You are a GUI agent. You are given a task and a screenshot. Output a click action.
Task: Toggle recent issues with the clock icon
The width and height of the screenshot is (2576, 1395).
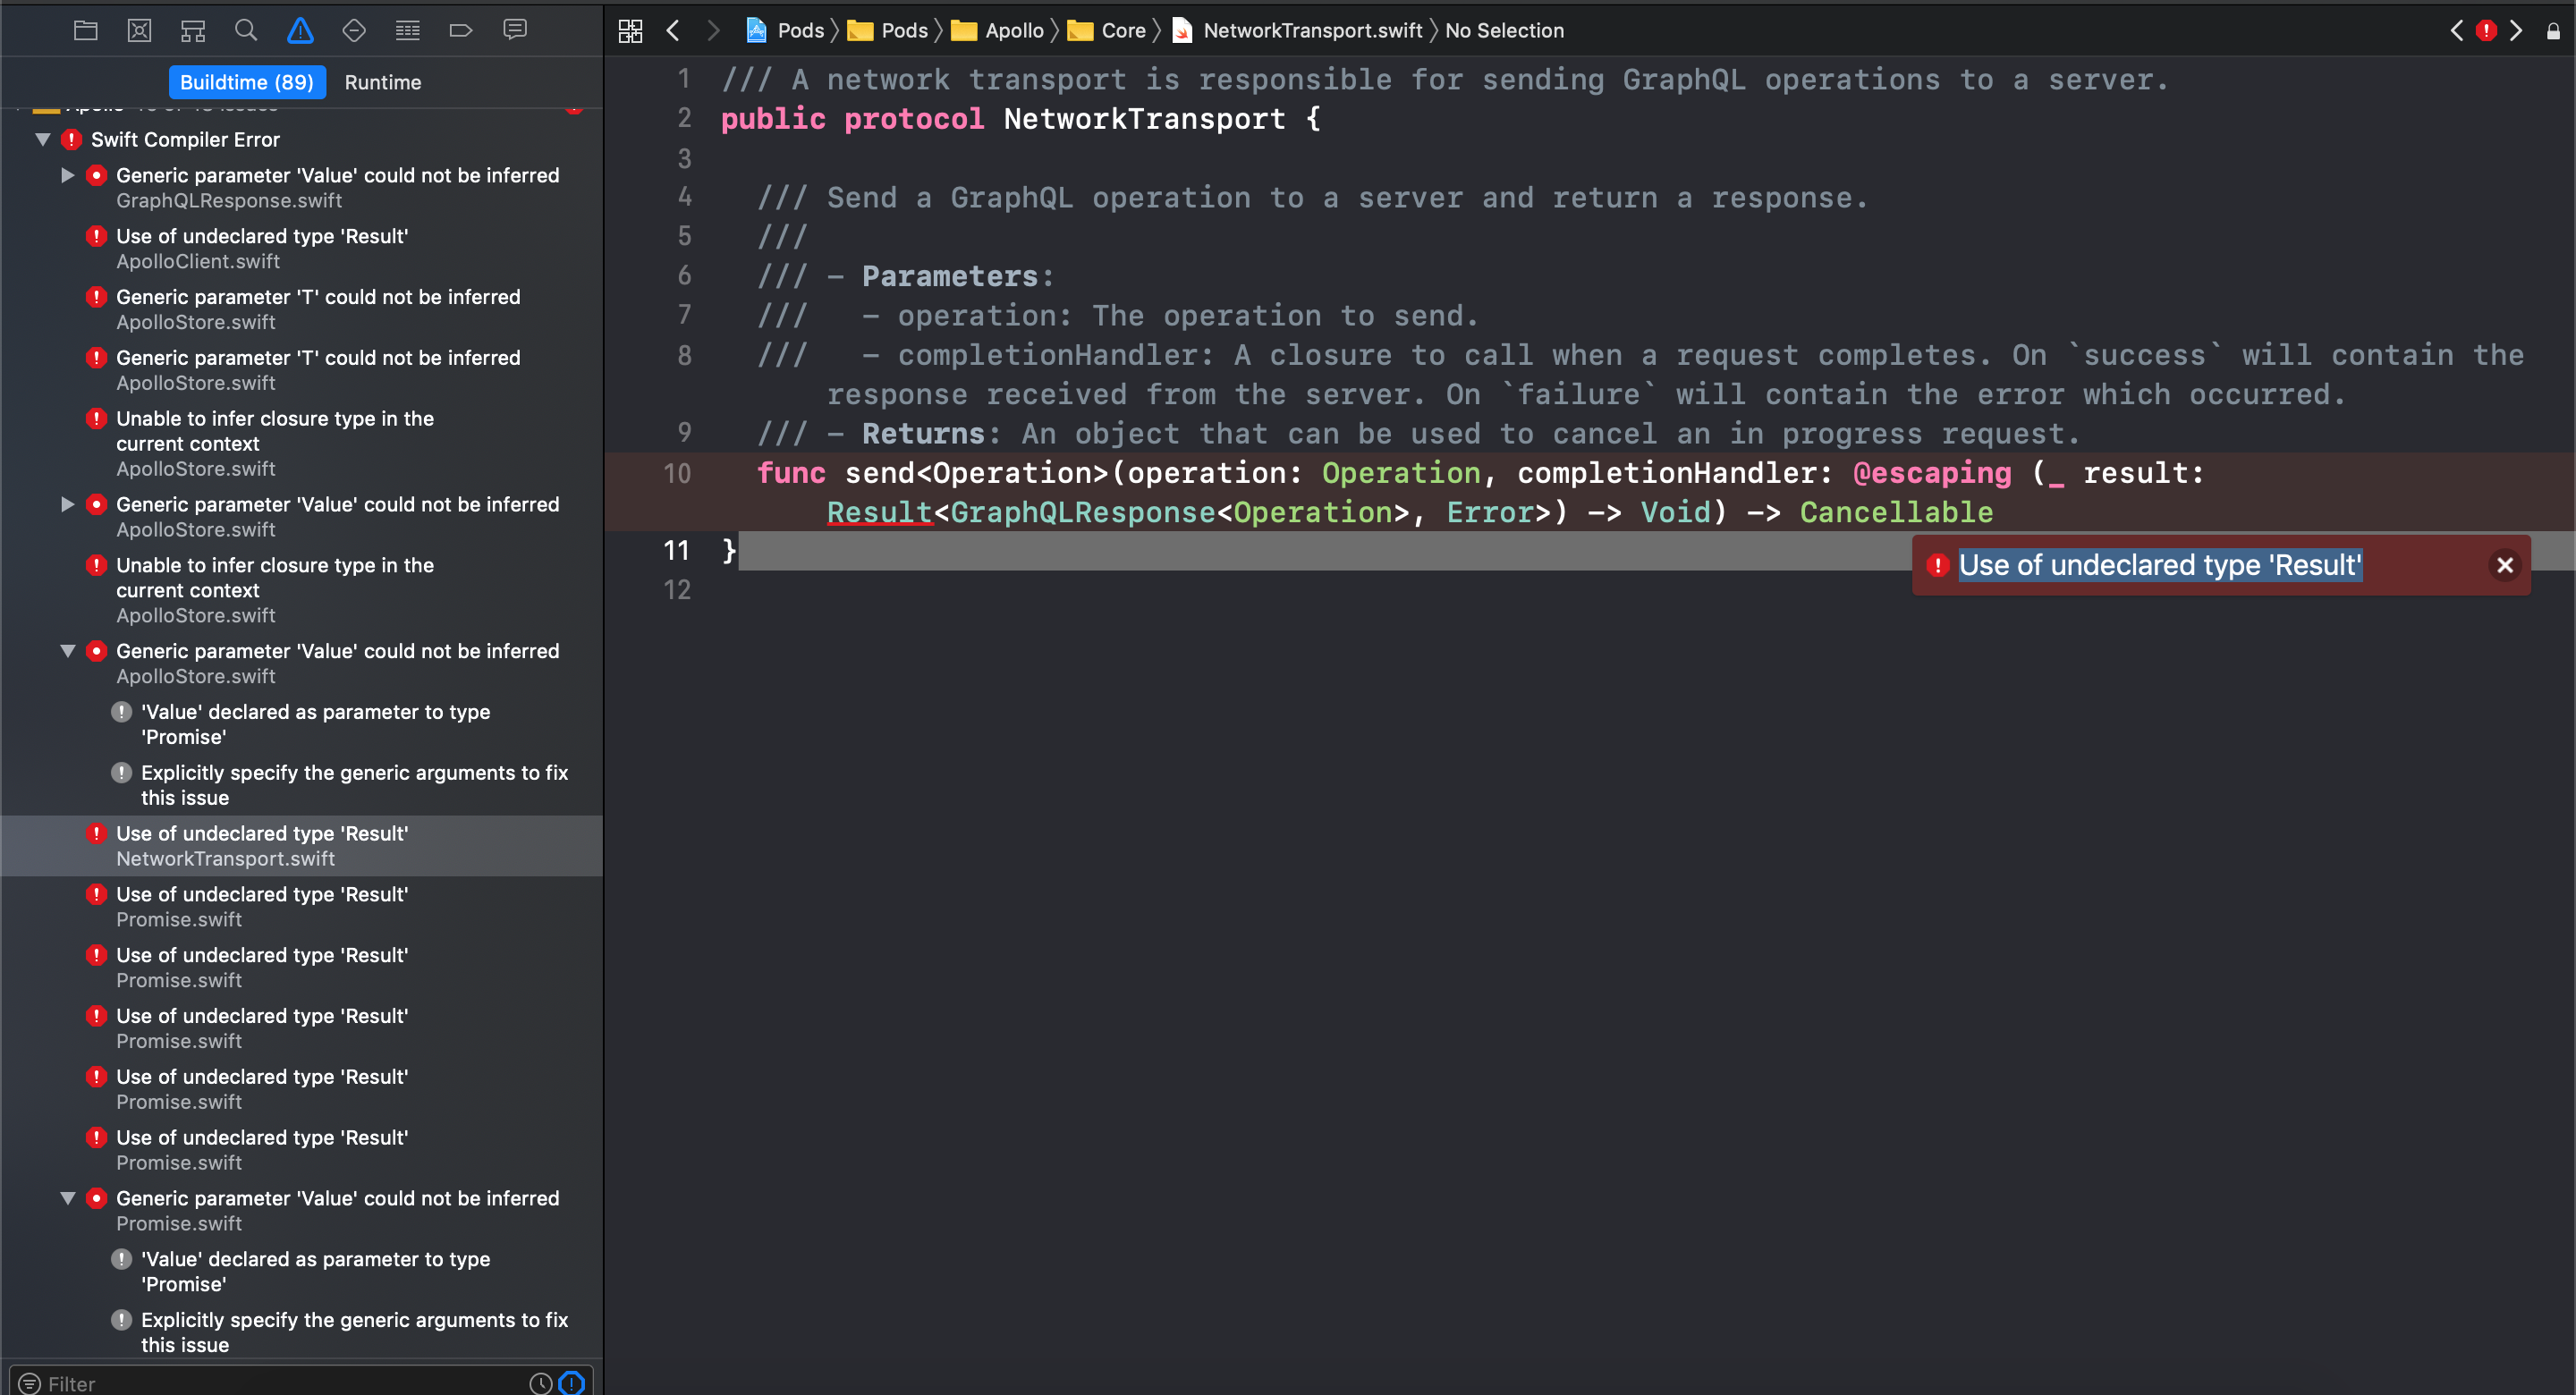tap(540, 1383)
